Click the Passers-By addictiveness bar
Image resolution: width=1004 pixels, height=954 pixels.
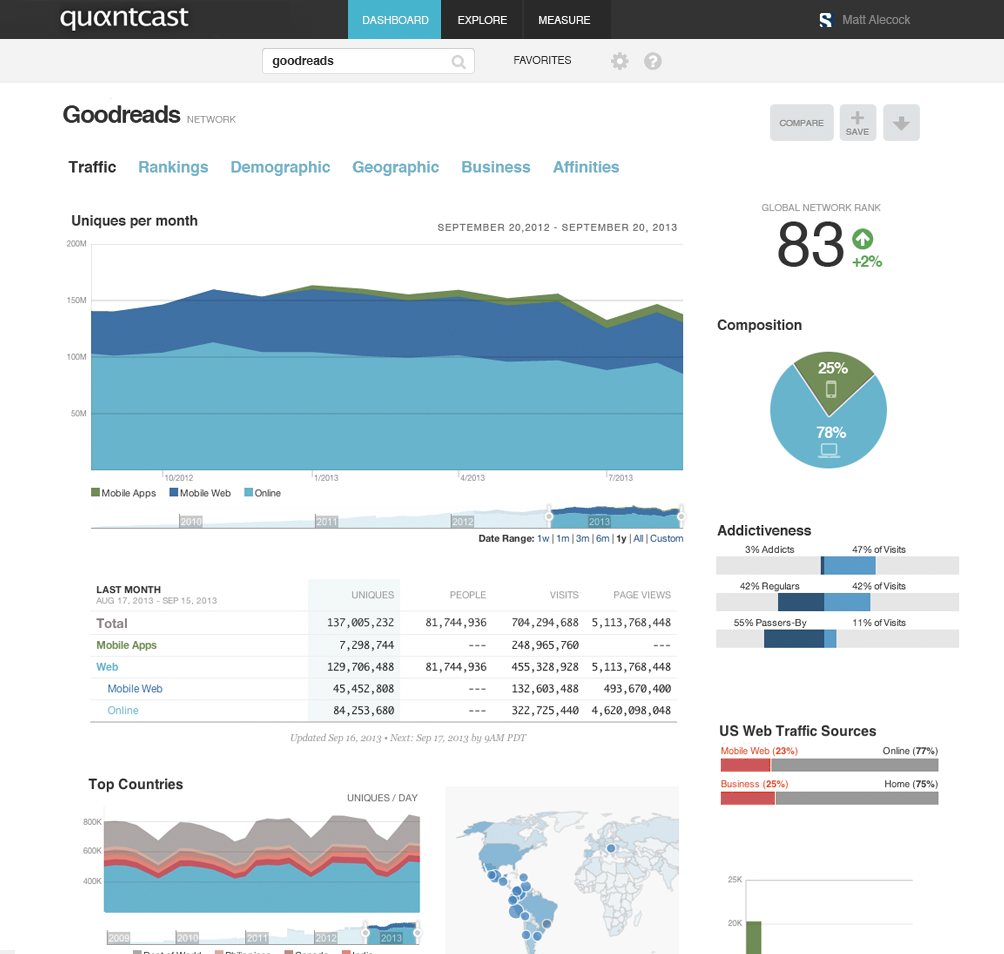pyautogui.click(x=838, y=638)
